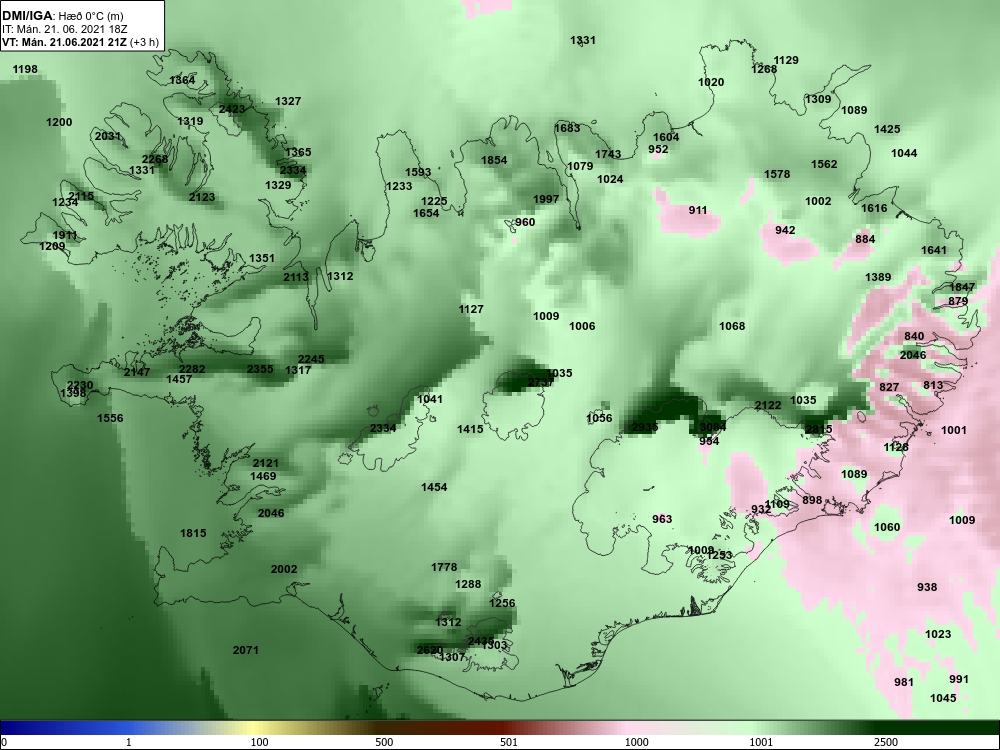Screen dimensions: 1000x750
Task: Click the map value 2147
Action: point(137,372)
